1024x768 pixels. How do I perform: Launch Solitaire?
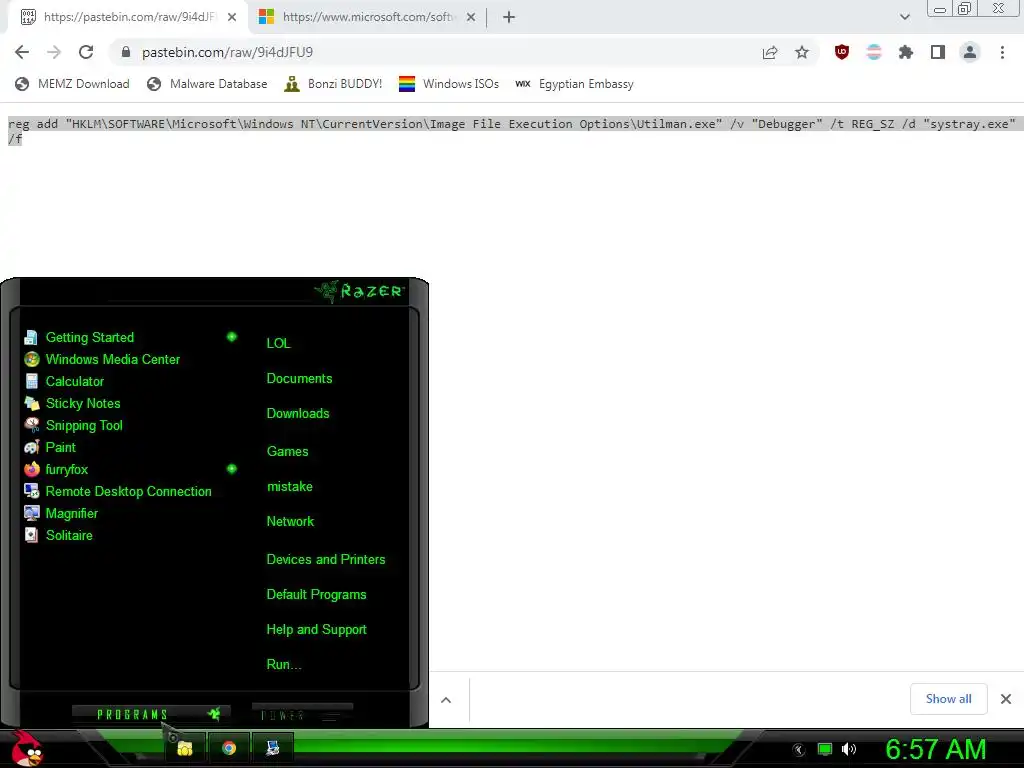click(69, 535)
